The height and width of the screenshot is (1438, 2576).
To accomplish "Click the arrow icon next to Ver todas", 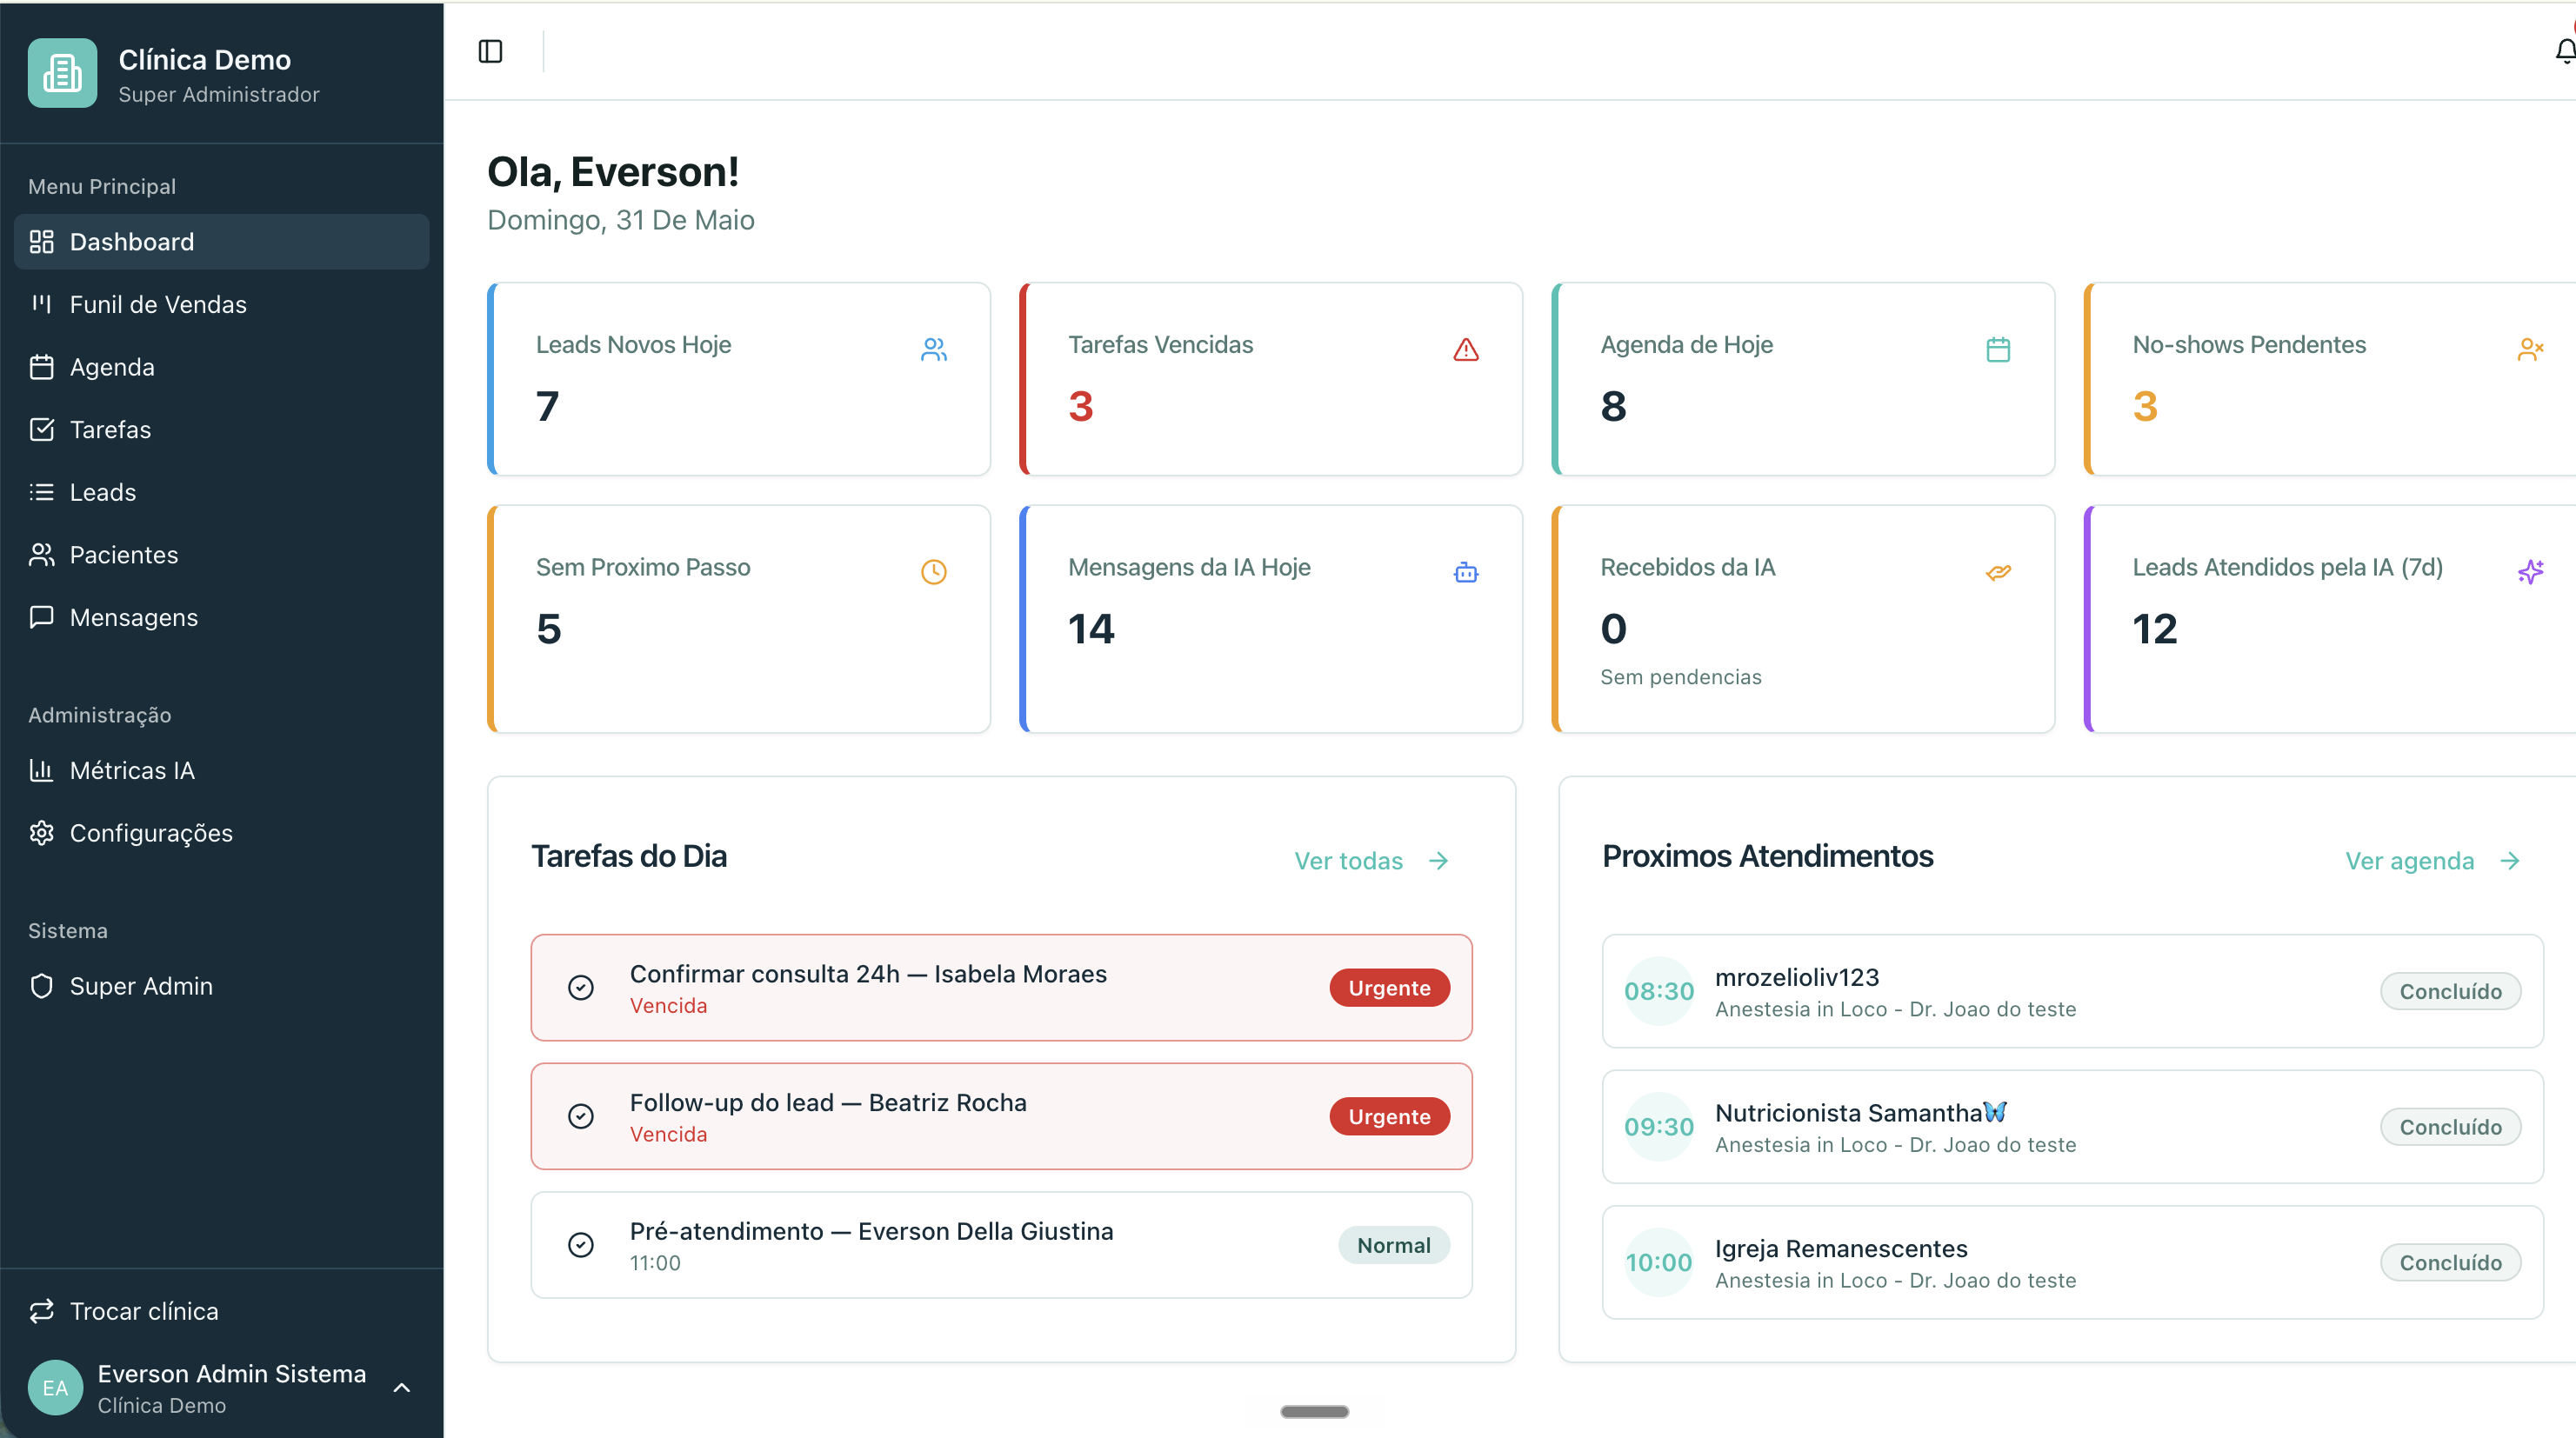I will pyautogui.click(x=1438, y=861).
